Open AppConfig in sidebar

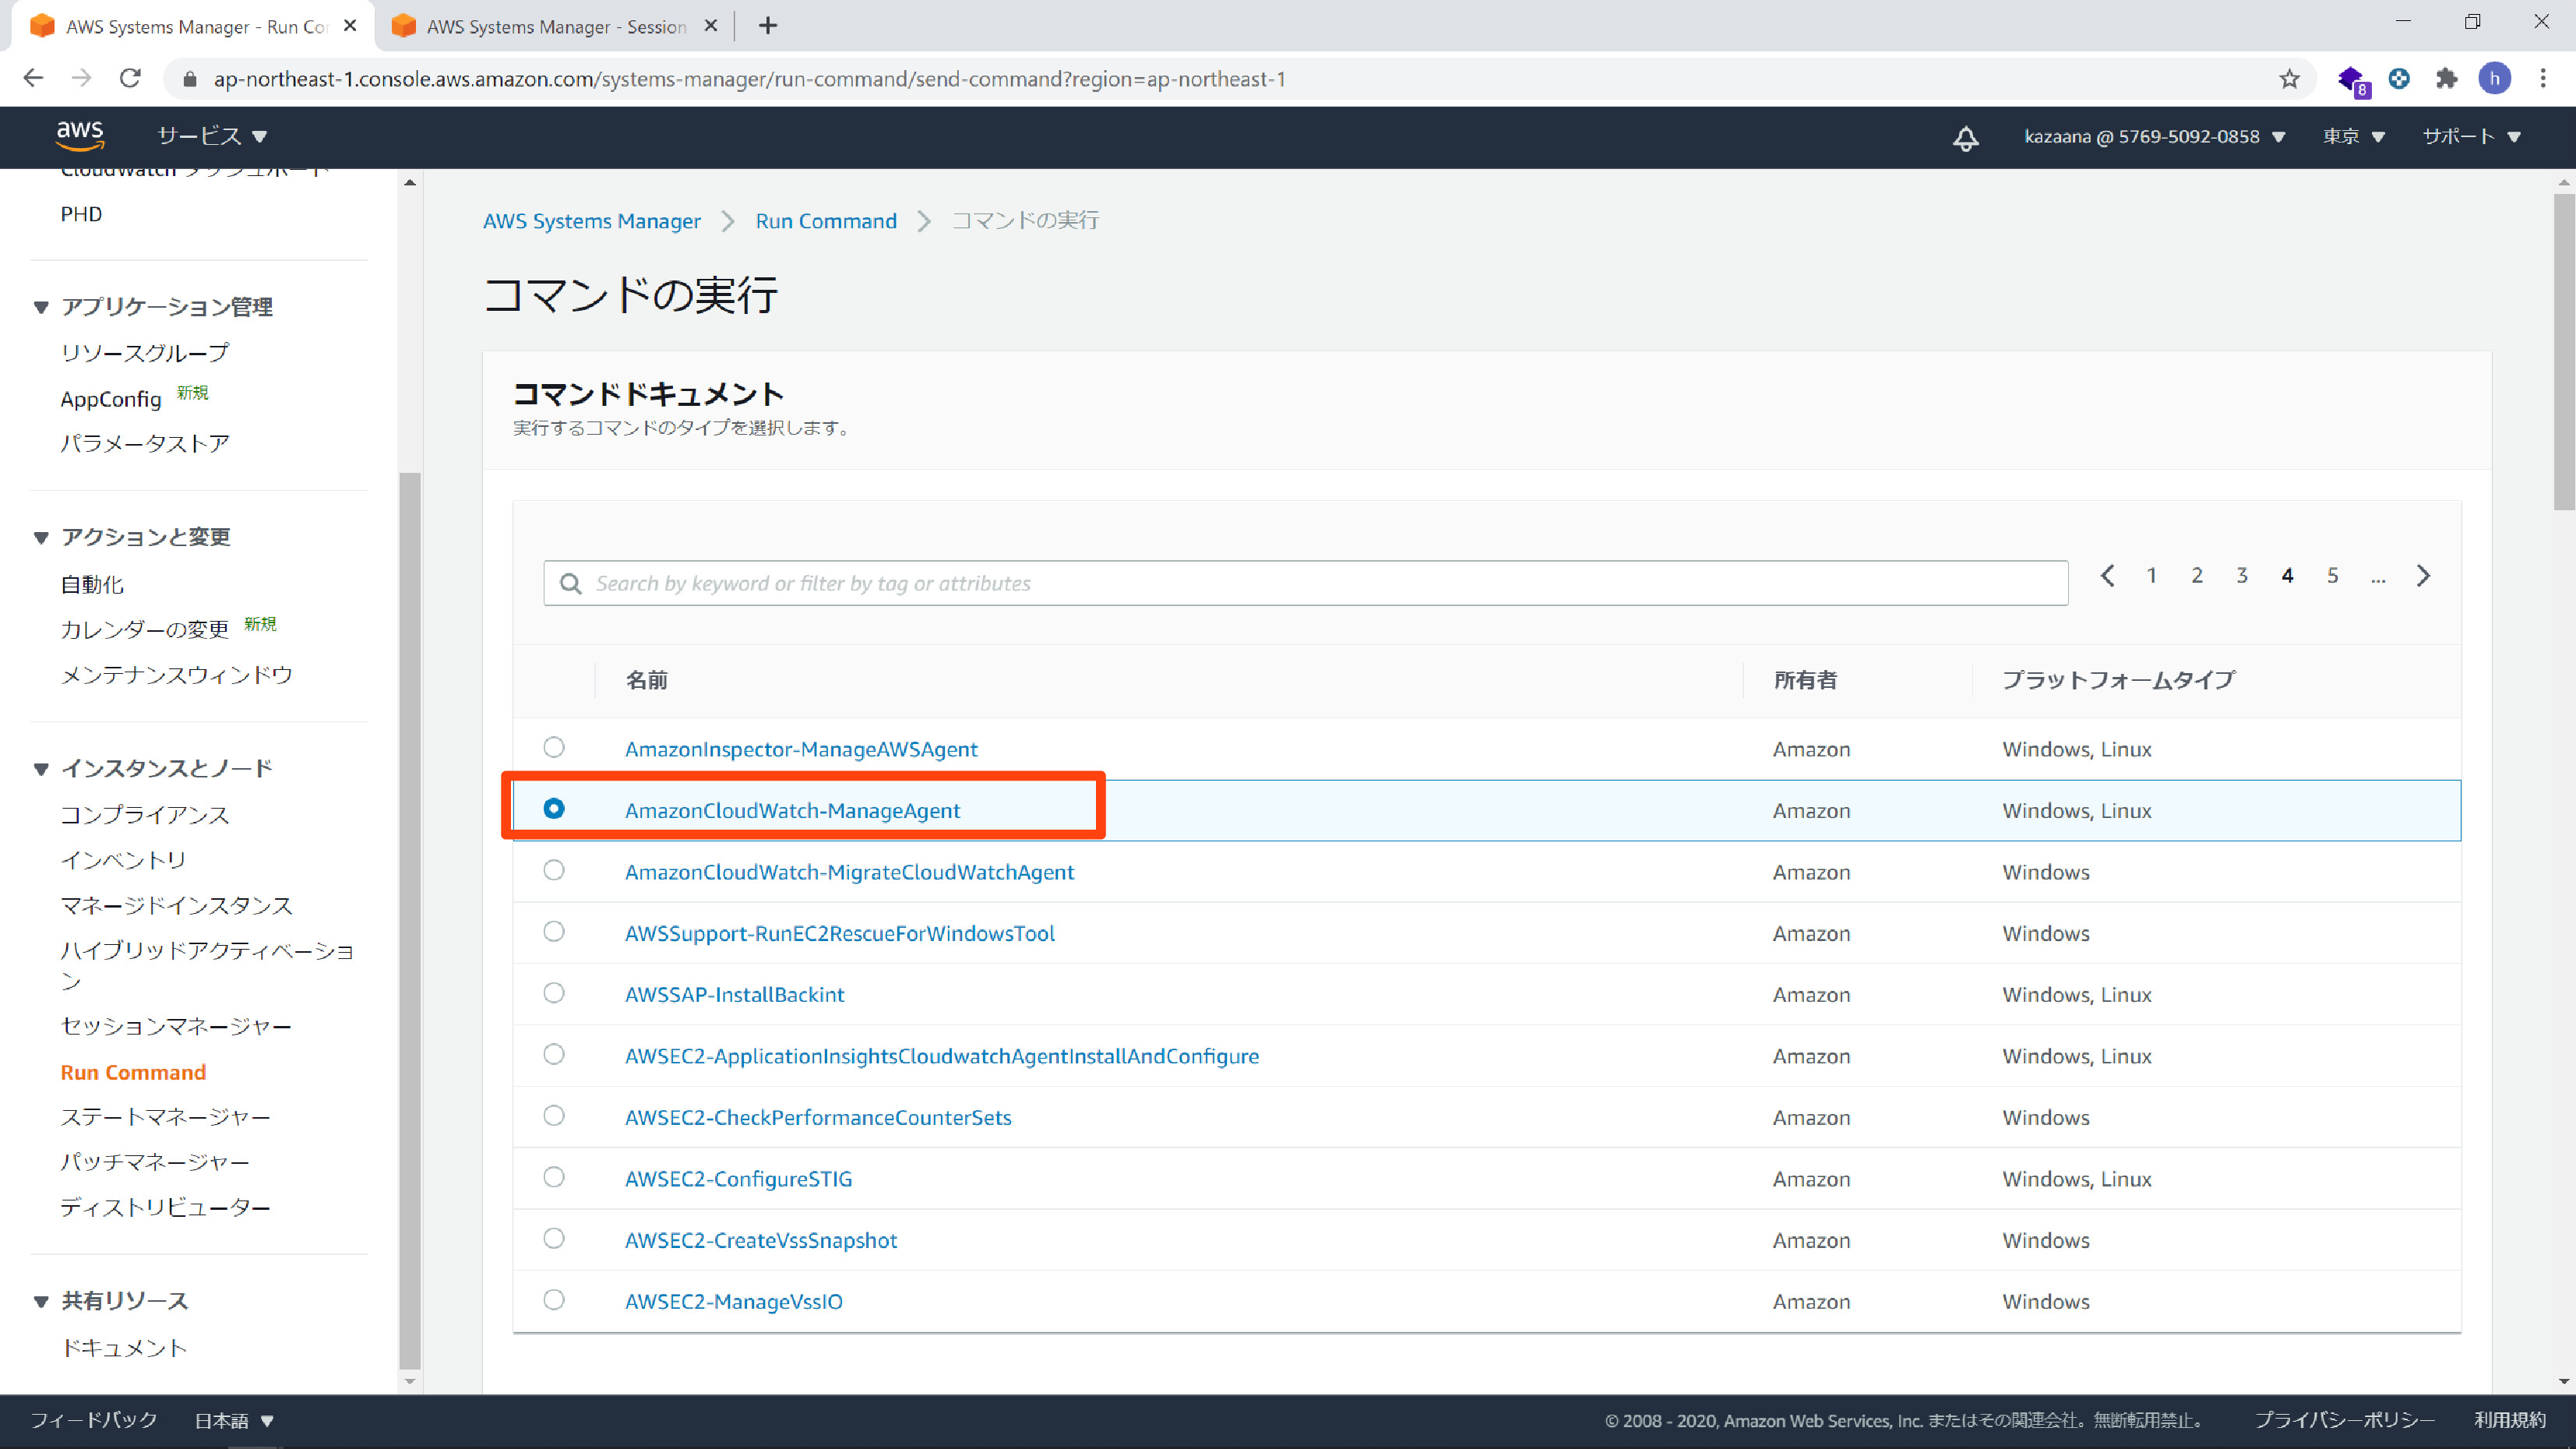click(111, 400)
